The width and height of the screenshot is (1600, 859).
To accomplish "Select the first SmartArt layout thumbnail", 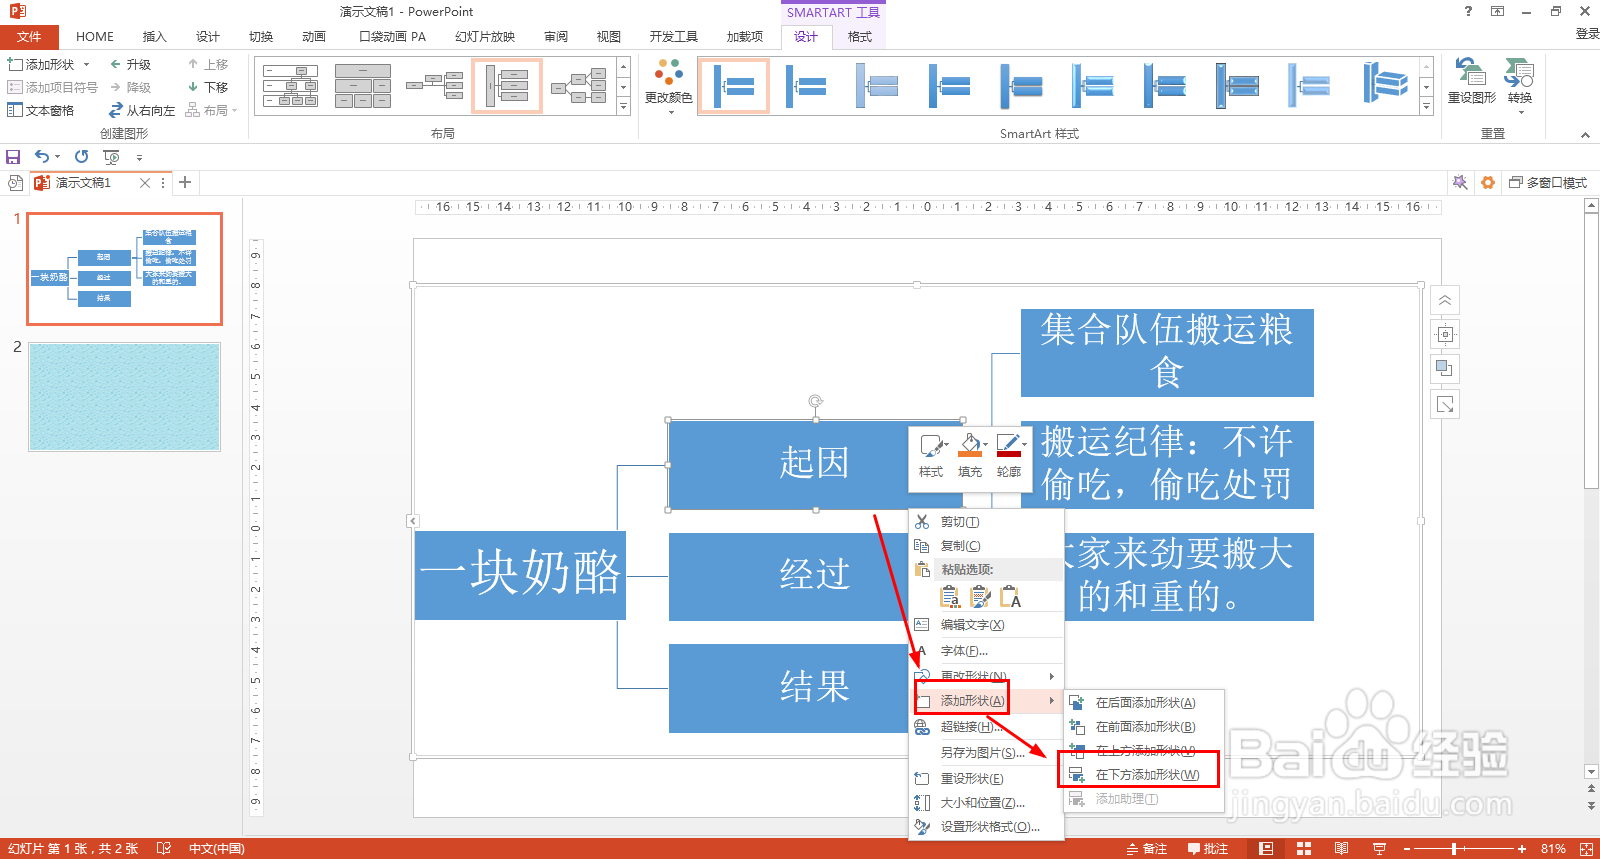I will point(291,86).
